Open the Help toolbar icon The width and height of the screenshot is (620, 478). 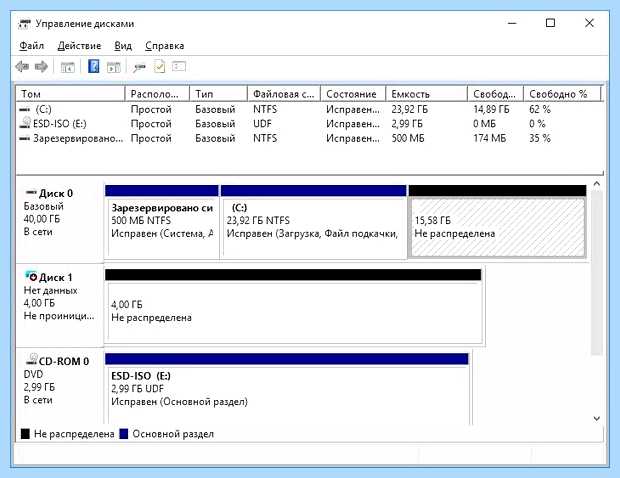[x=93, y=66]
